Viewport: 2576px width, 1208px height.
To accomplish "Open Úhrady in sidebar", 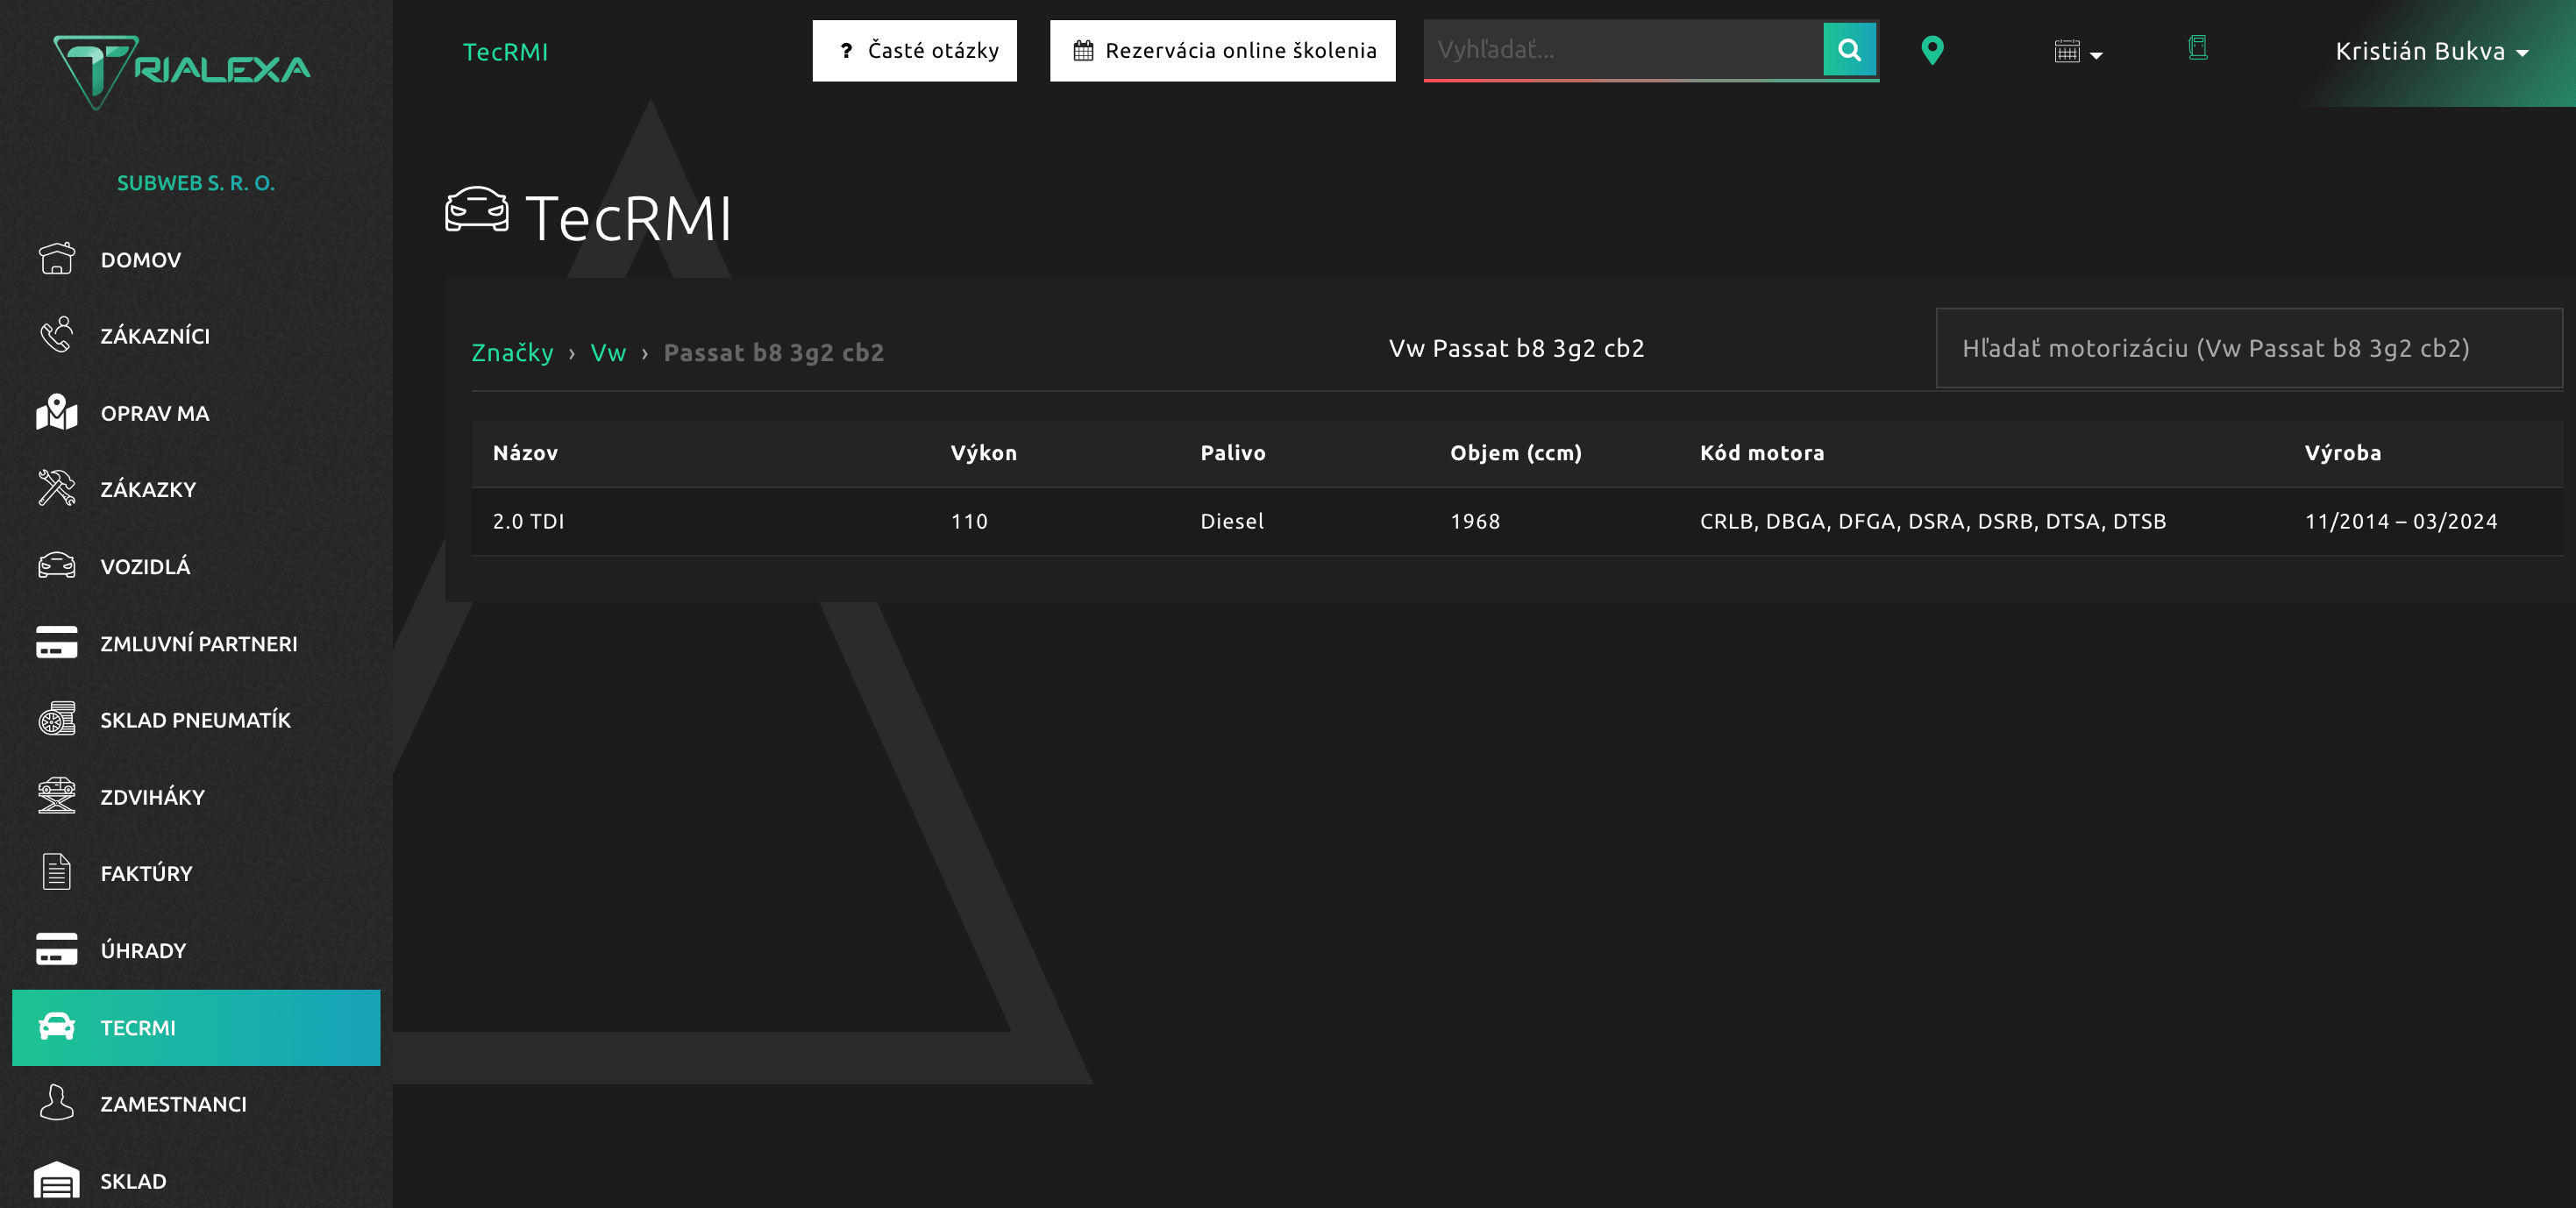I will (x=196, y=950).
